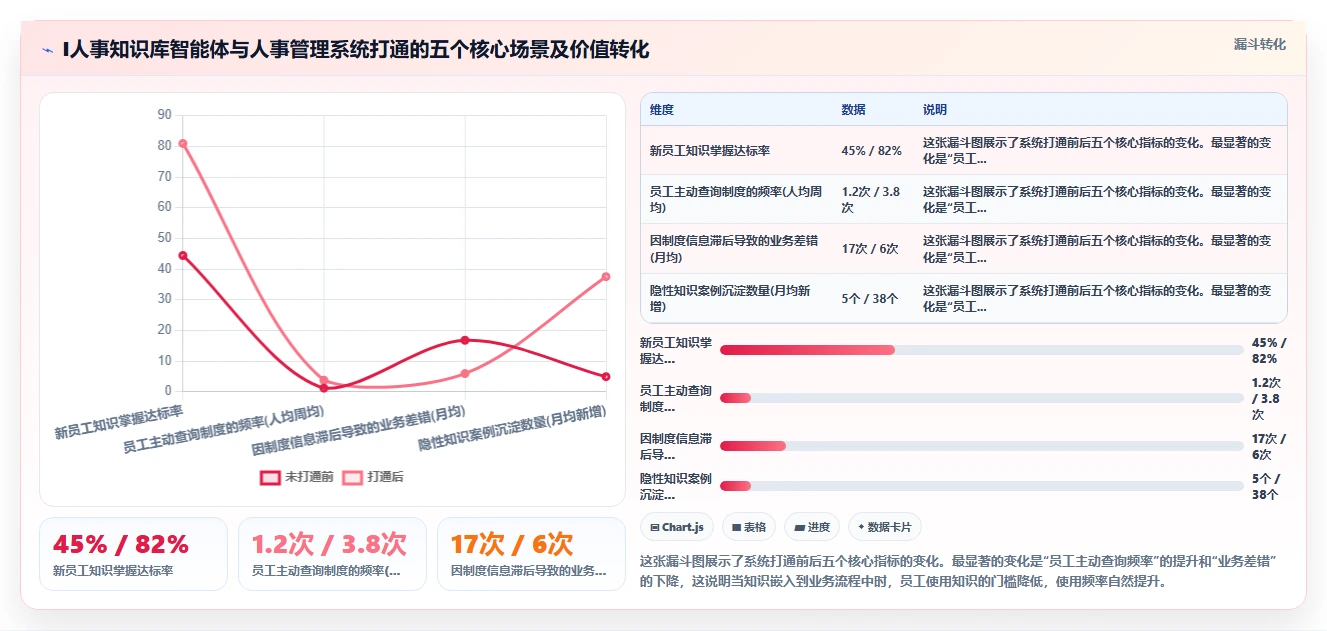Viewport: 1327px width, 631px height.
Task: Click progress value 5个 / 38个
Action: tap(1266, 486)
